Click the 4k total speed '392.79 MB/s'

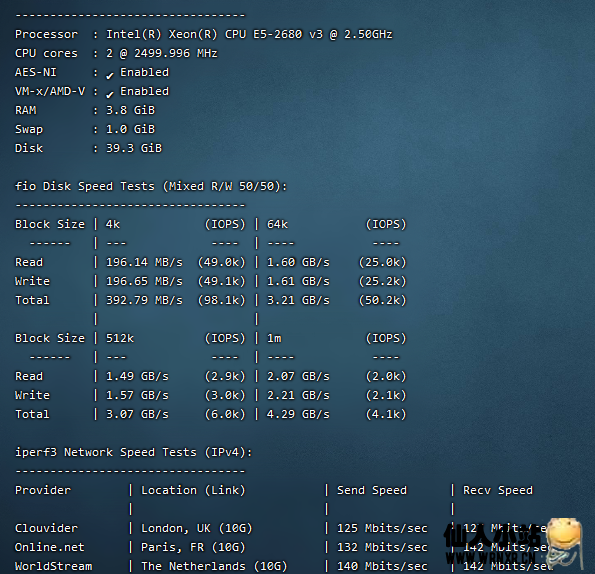point(144,300)
